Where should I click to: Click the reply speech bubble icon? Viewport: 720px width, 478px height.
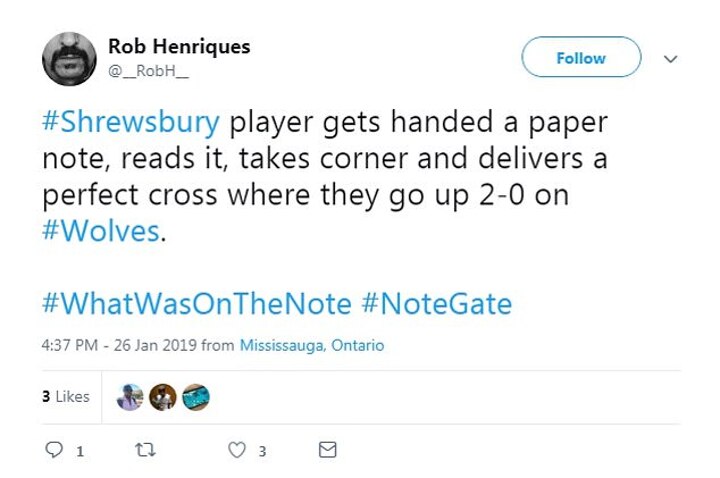point(54,451)
